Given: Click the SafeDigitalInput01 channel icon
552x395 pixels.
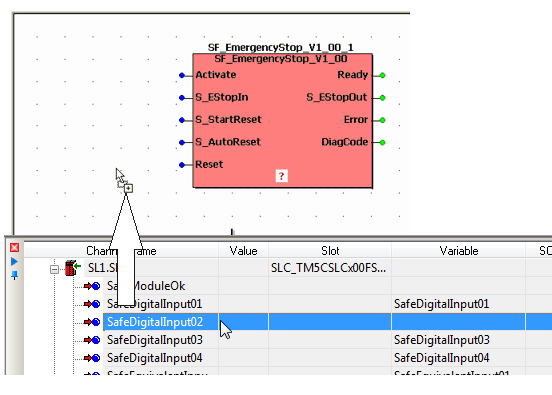Looking at the screenshot, I should point(92,304).
